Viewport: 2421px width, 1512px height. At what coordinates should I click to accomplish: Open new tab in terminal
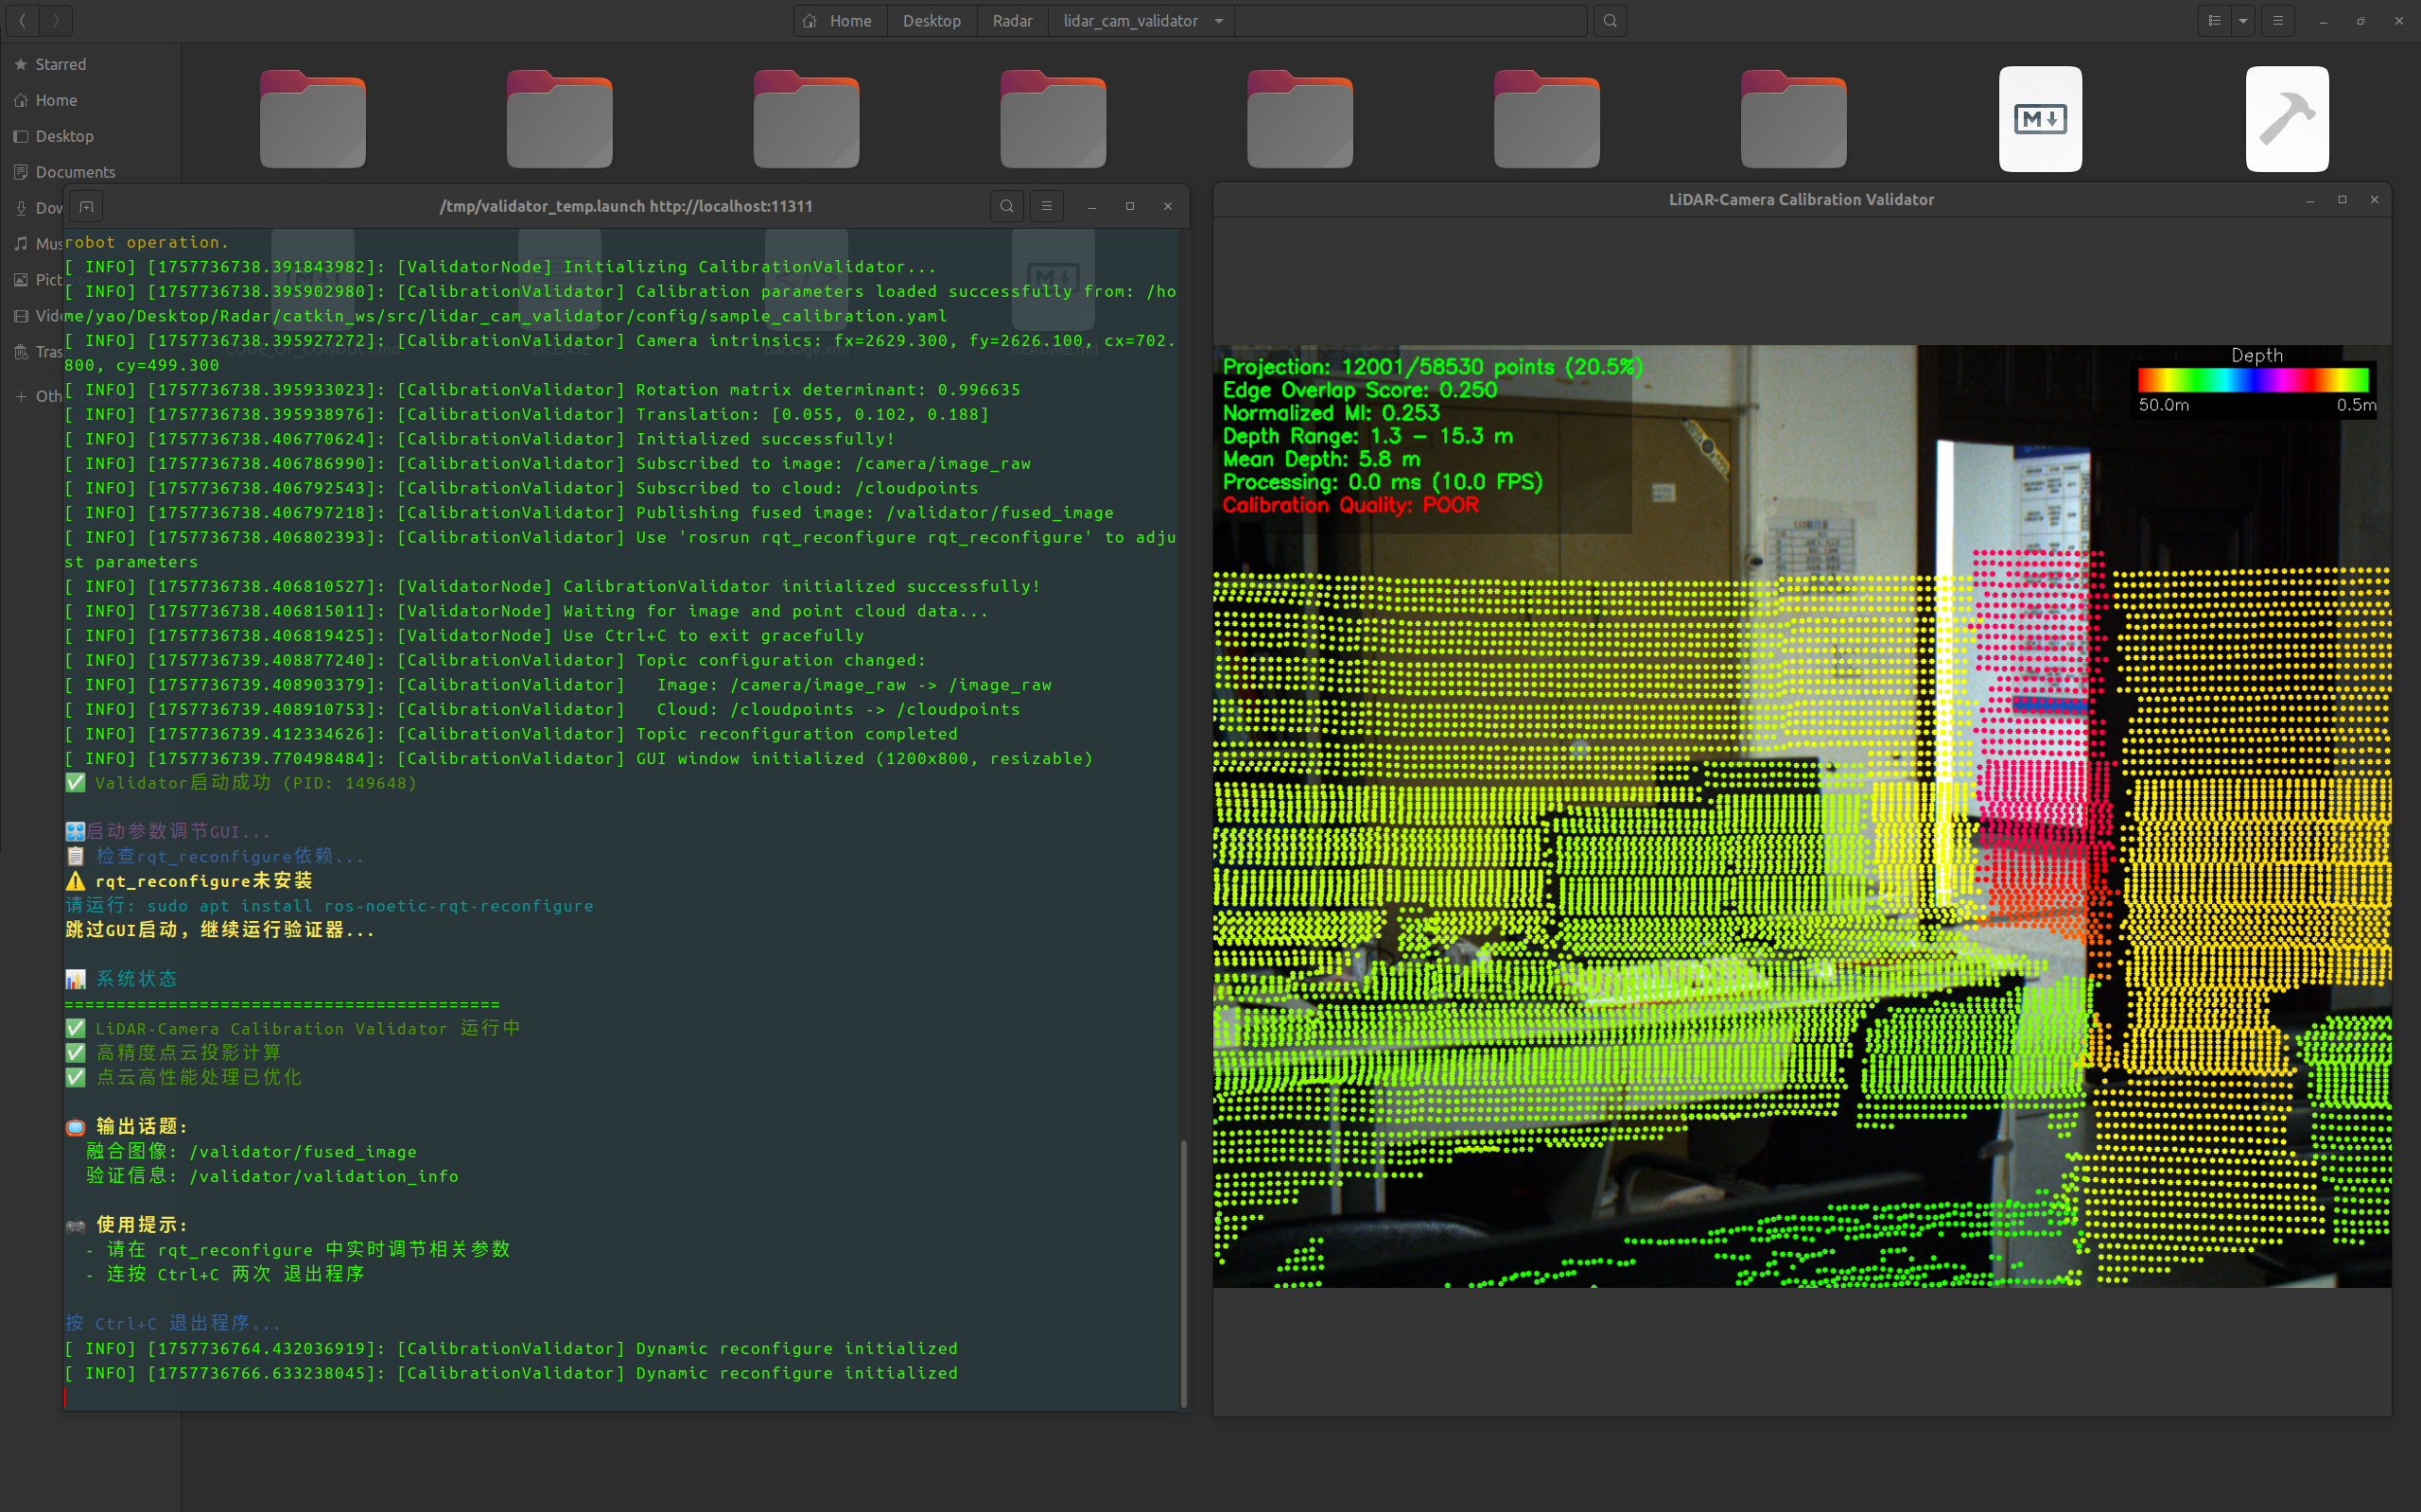(87, 207)
